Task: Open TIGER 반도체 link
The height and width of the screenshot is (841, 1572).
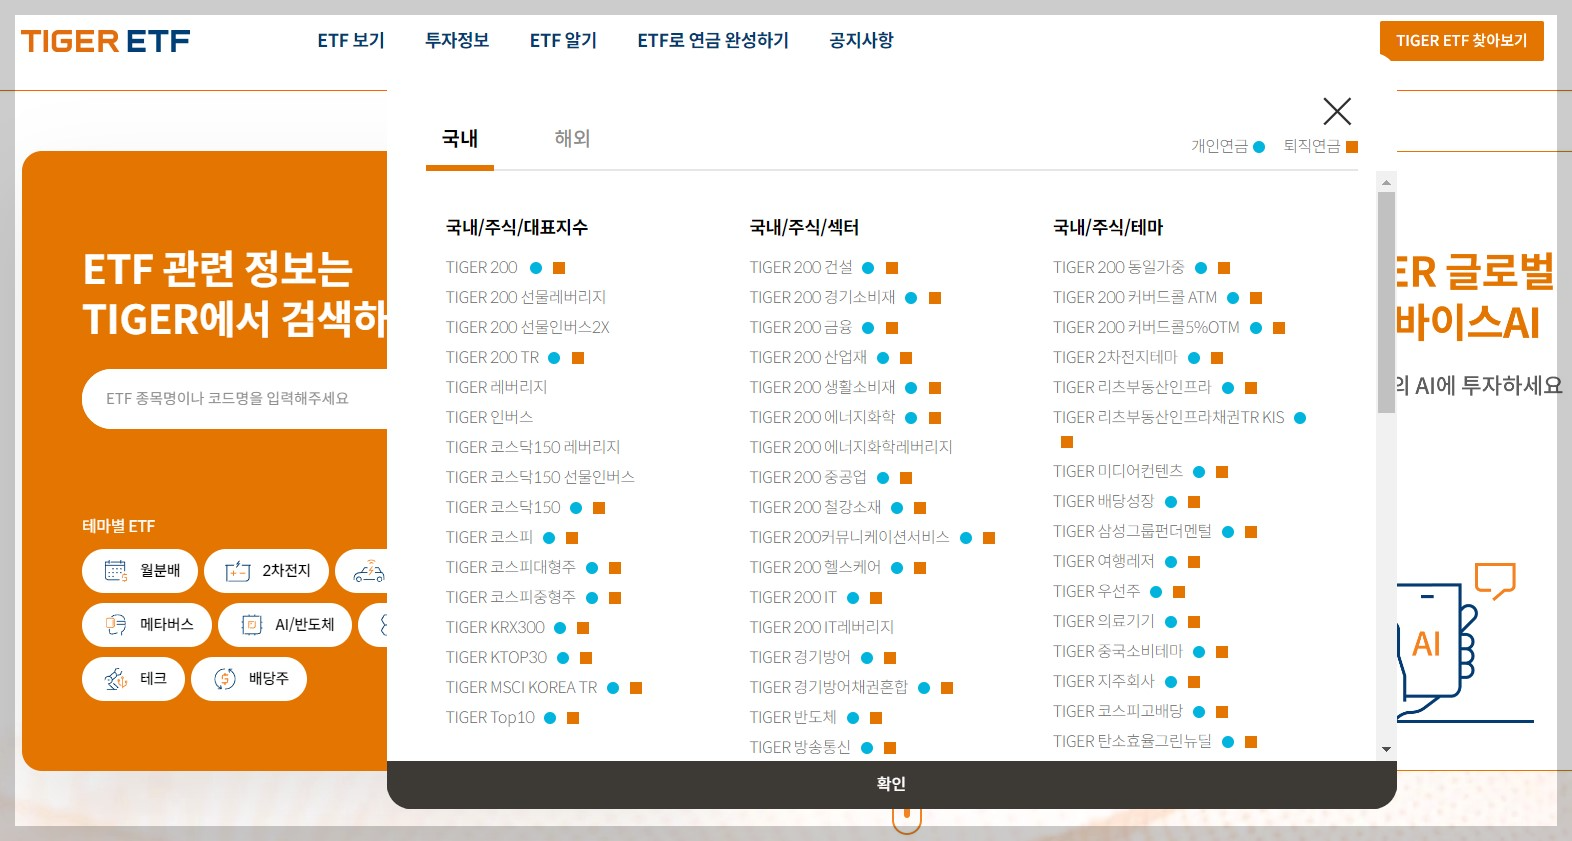Action: pyautogui.click(x=793, y=718)
